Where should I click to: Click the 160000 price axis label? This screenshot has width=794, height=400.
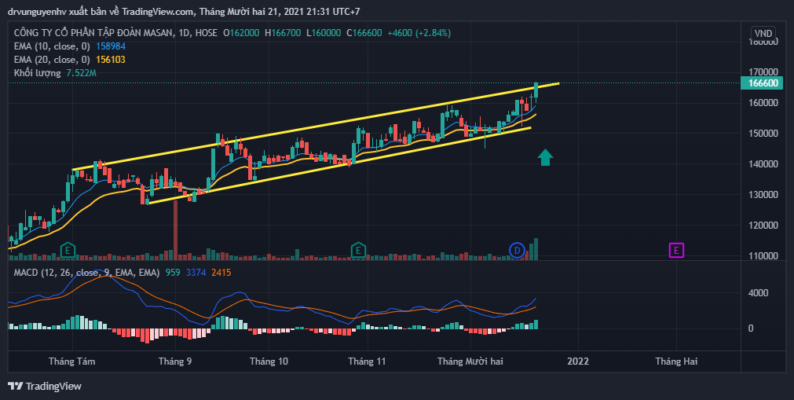763,103
